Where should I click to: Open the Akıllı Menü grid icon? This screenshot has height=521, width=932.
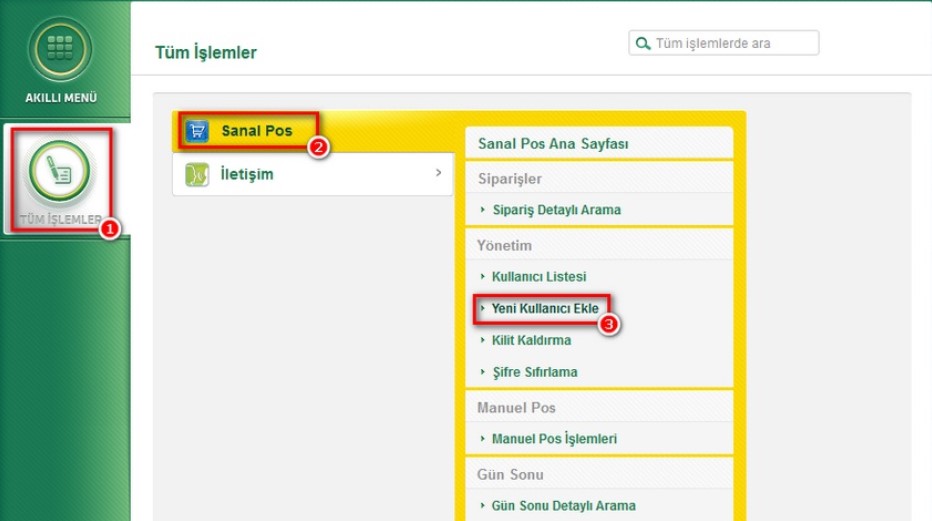point(60,49)
